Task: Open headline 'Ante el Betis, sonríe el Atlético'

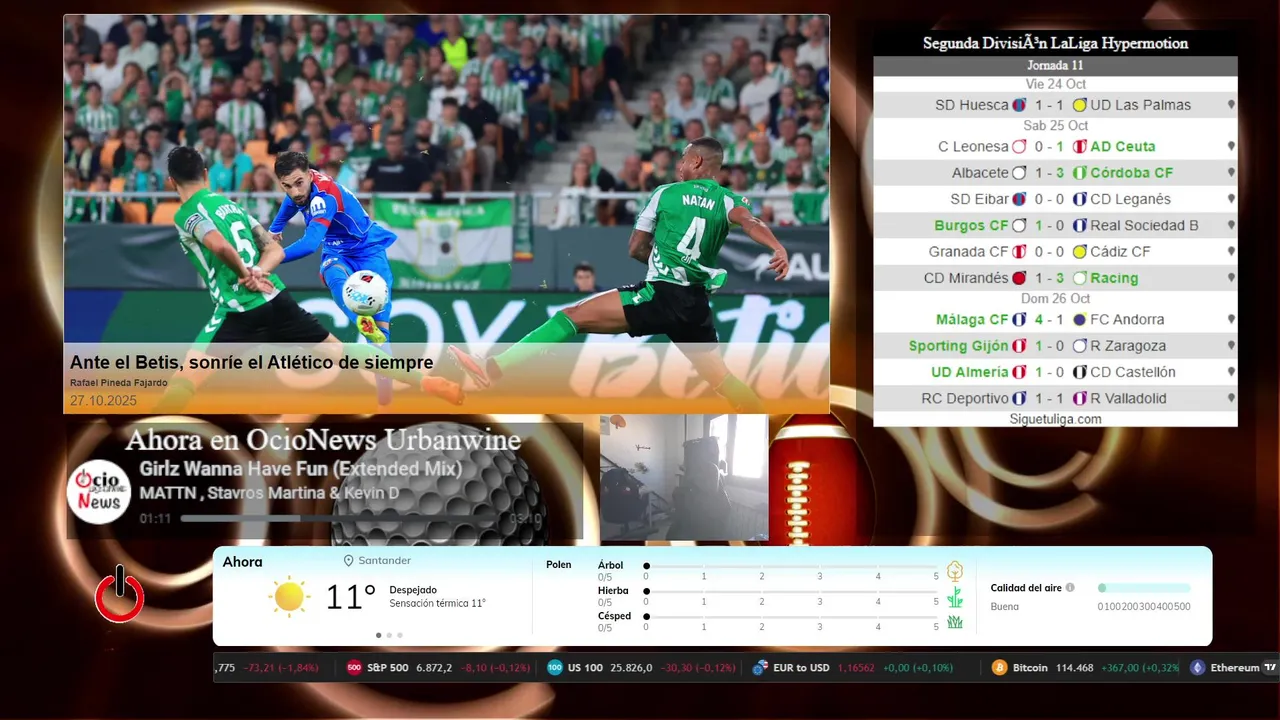Action: 252,362
